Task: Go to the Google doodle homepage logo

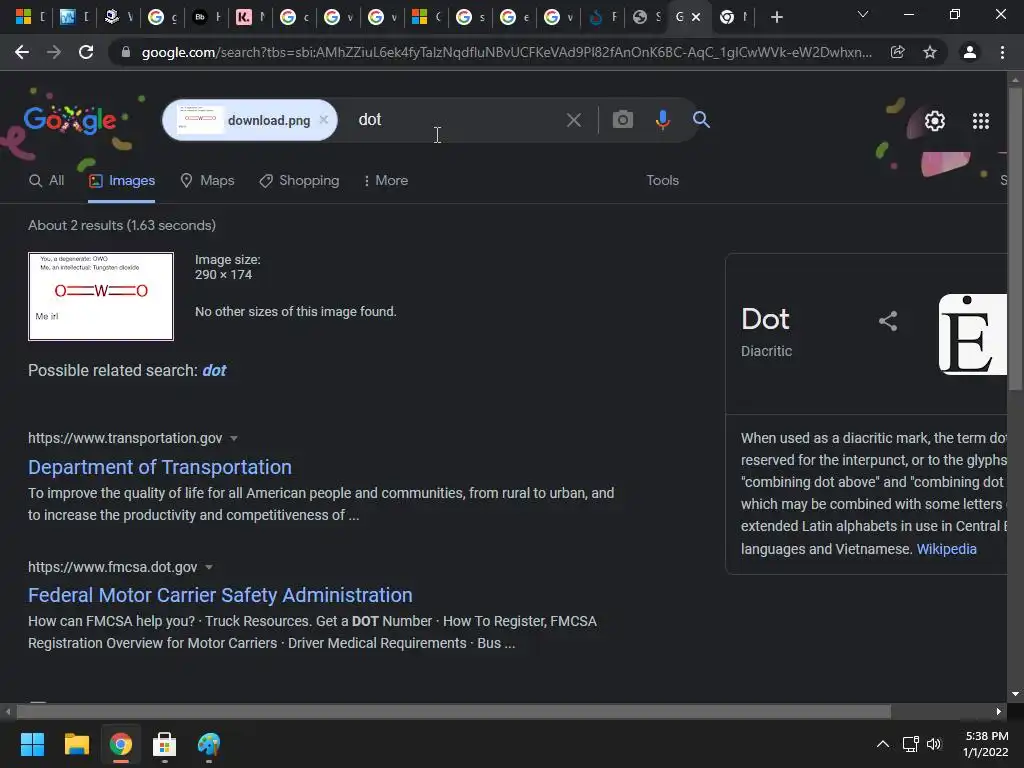Action: [x=71, y=120]
